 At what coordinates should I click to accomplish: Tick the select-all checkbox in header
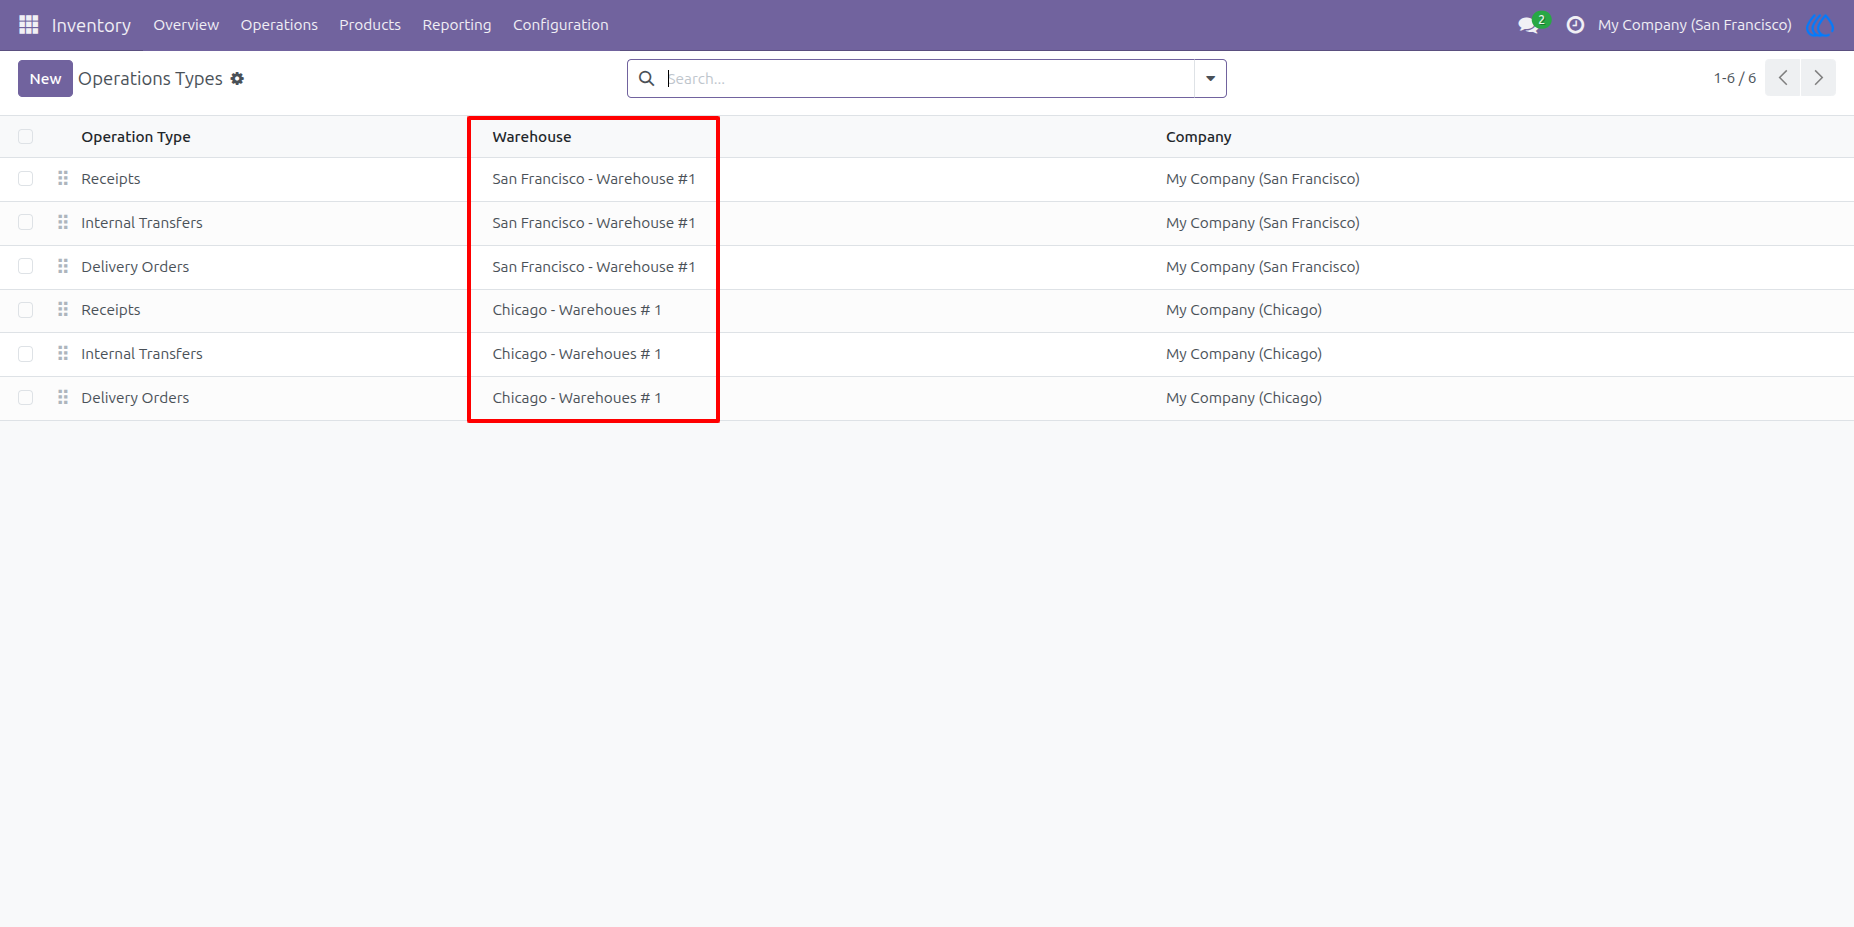point(26,137)
